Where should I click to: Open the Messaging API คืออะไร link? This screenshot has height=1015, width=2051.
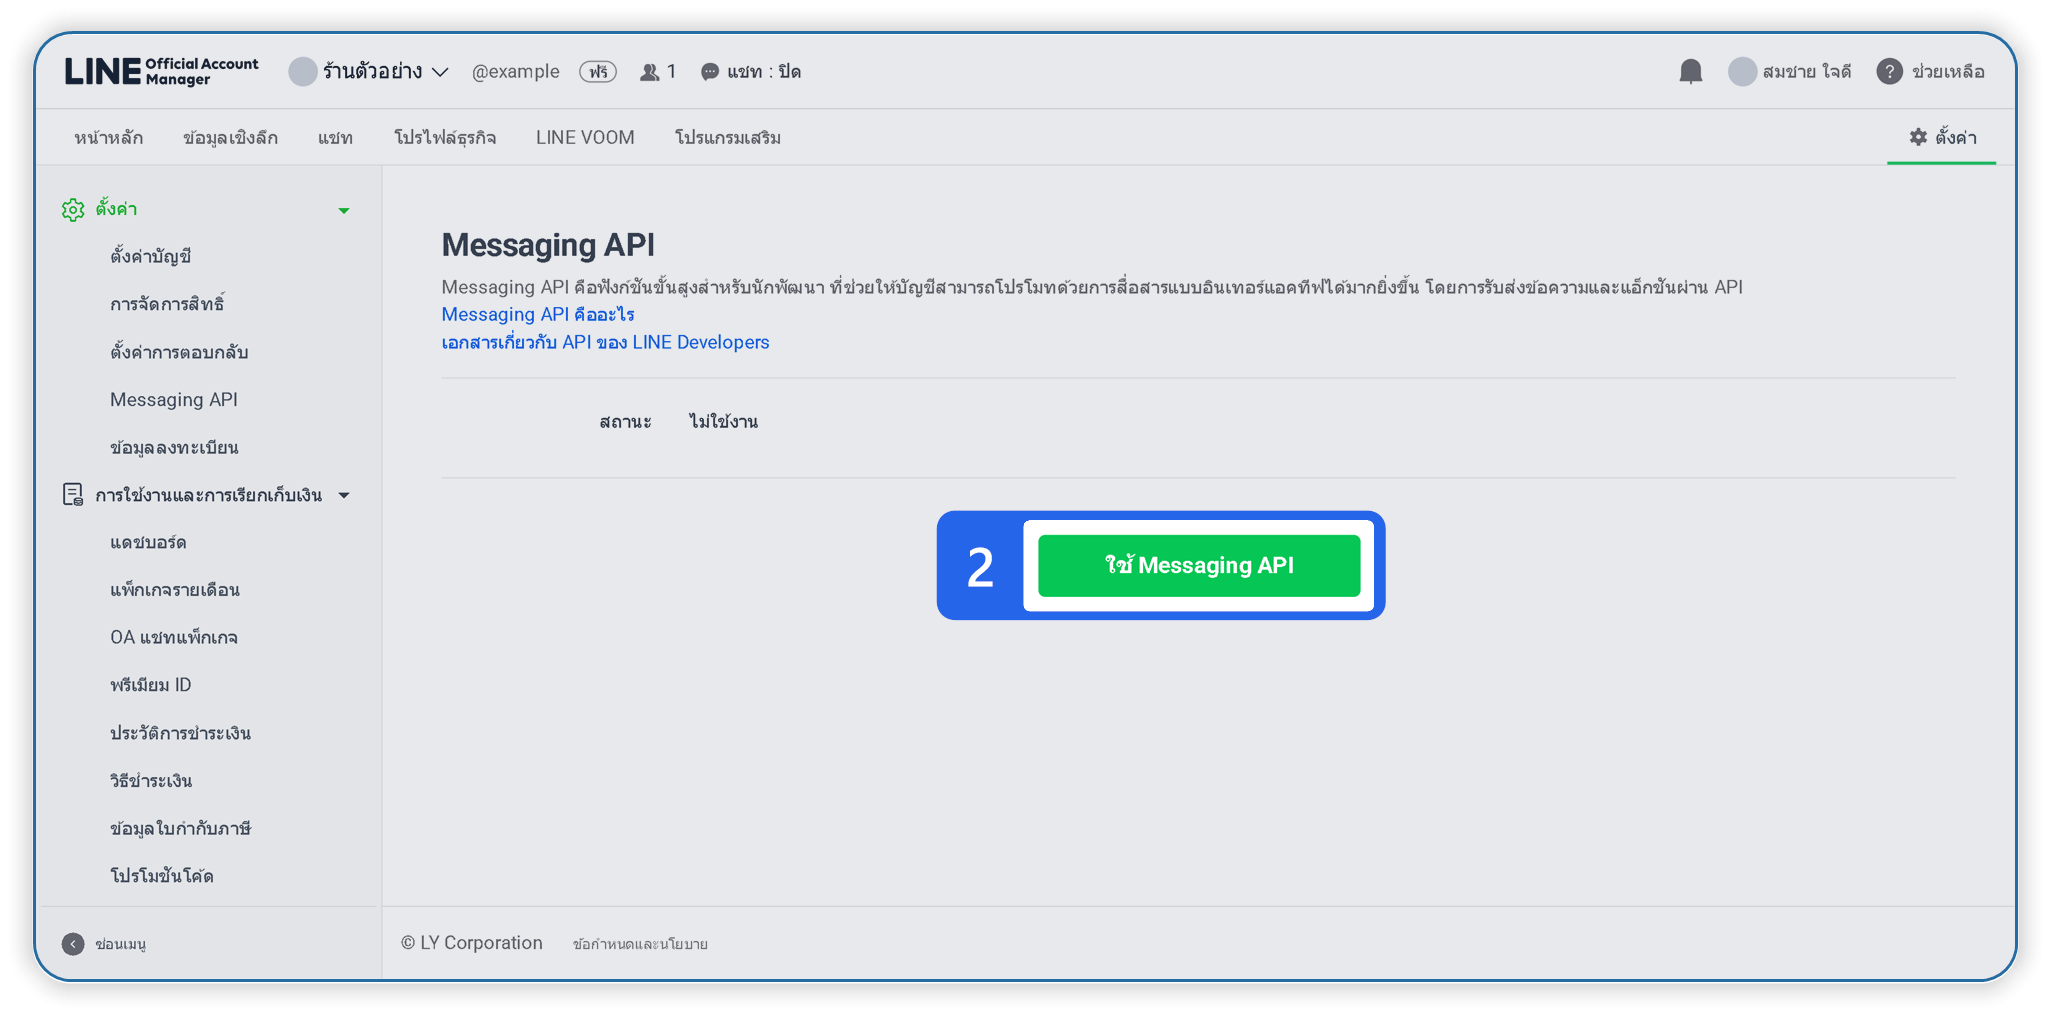538,314
